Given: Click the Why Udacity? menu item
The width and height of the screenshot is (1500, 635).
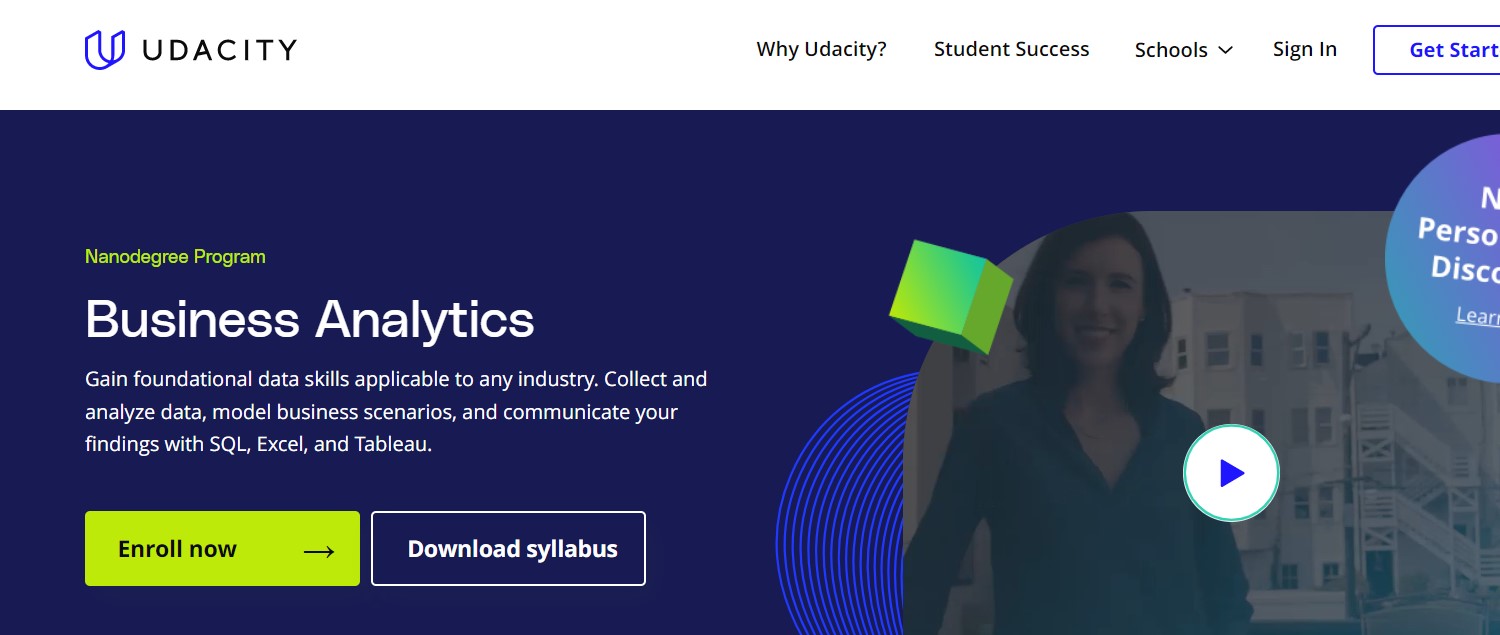Looking at the screenshot, I should coord(820,49).
